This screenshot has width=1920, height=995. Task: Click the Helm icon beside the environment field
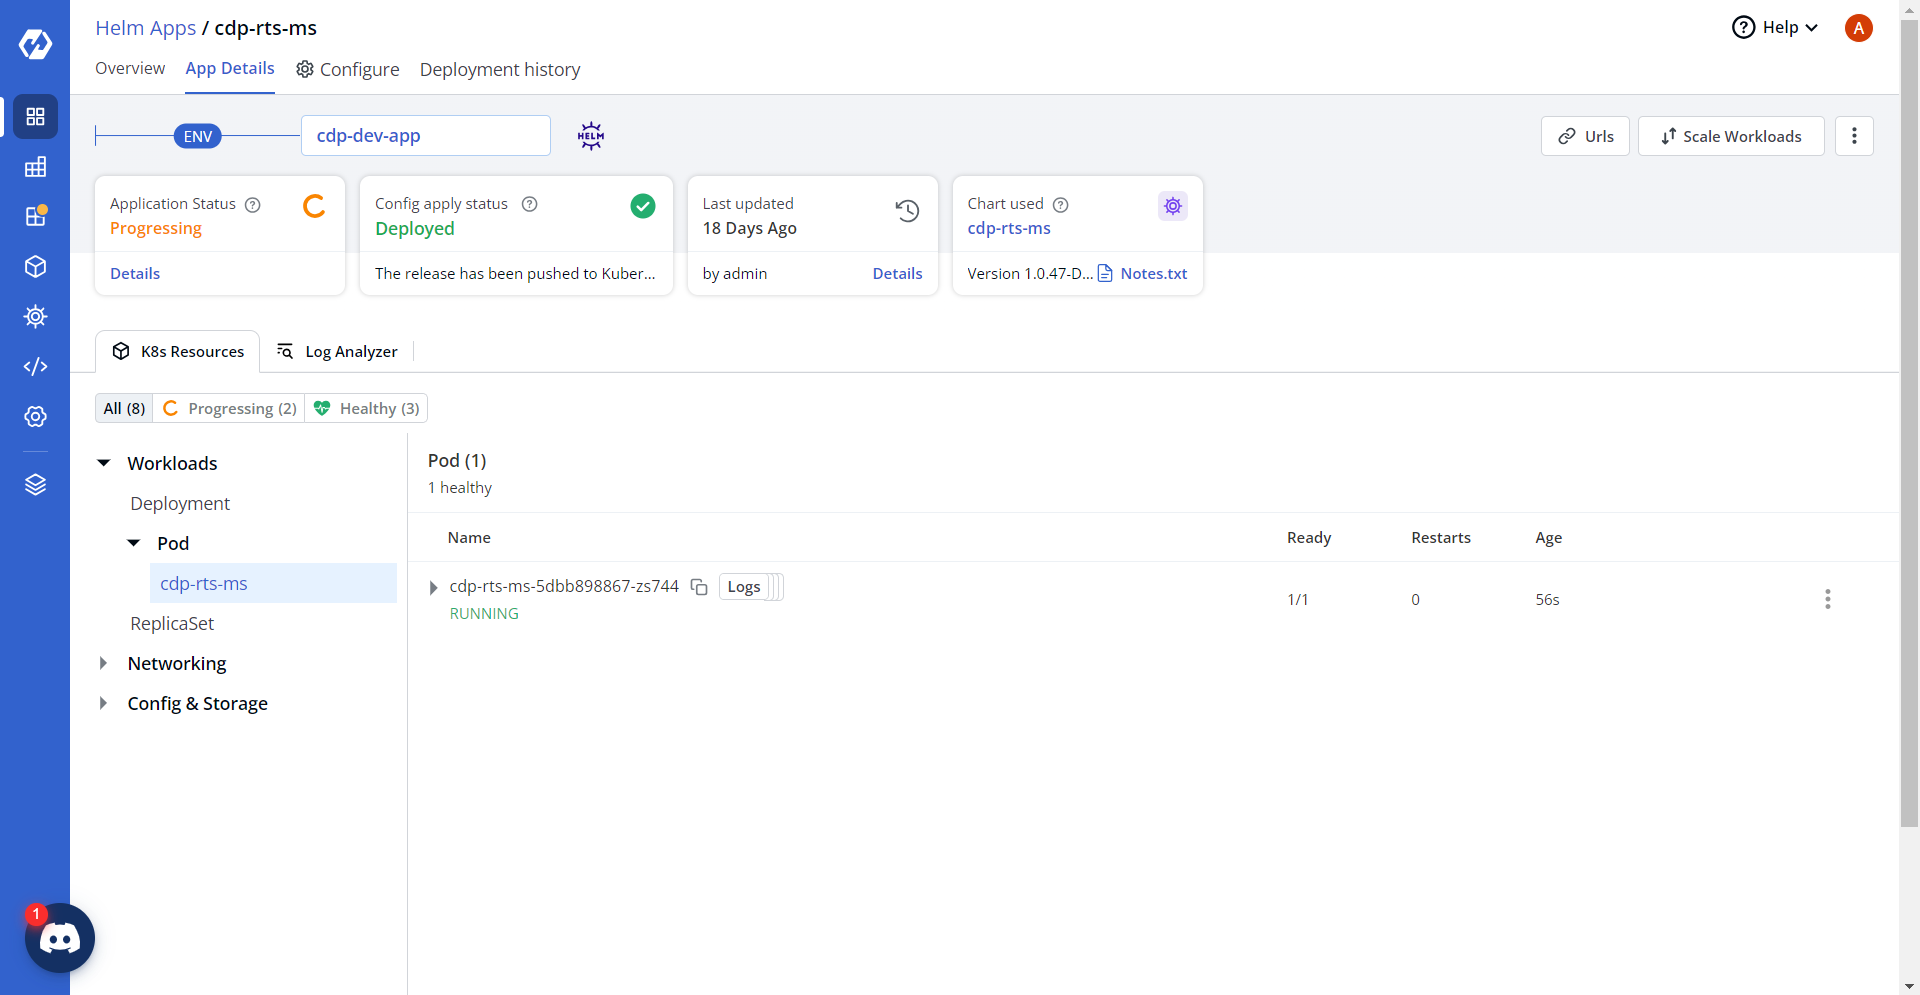click(x=591, y=136)
